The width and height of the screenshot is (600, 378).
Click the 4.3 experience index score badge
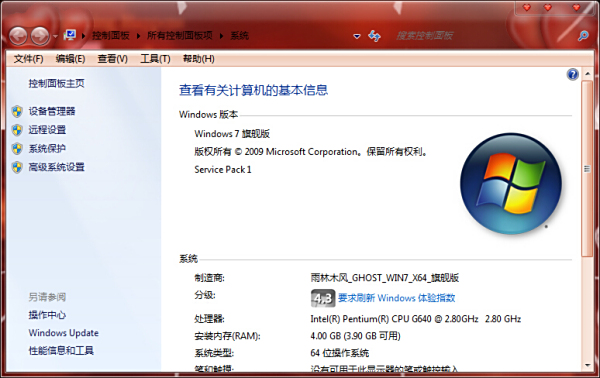point(323,298)
